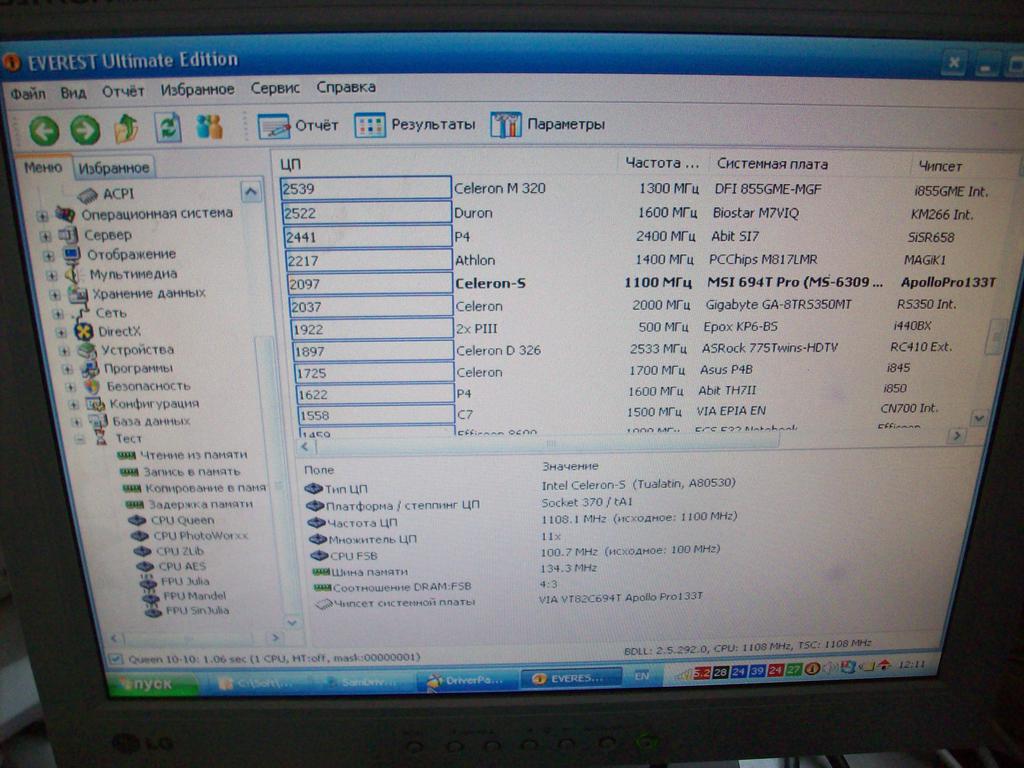Open the Отчёт toolbar button

[298, 125]
